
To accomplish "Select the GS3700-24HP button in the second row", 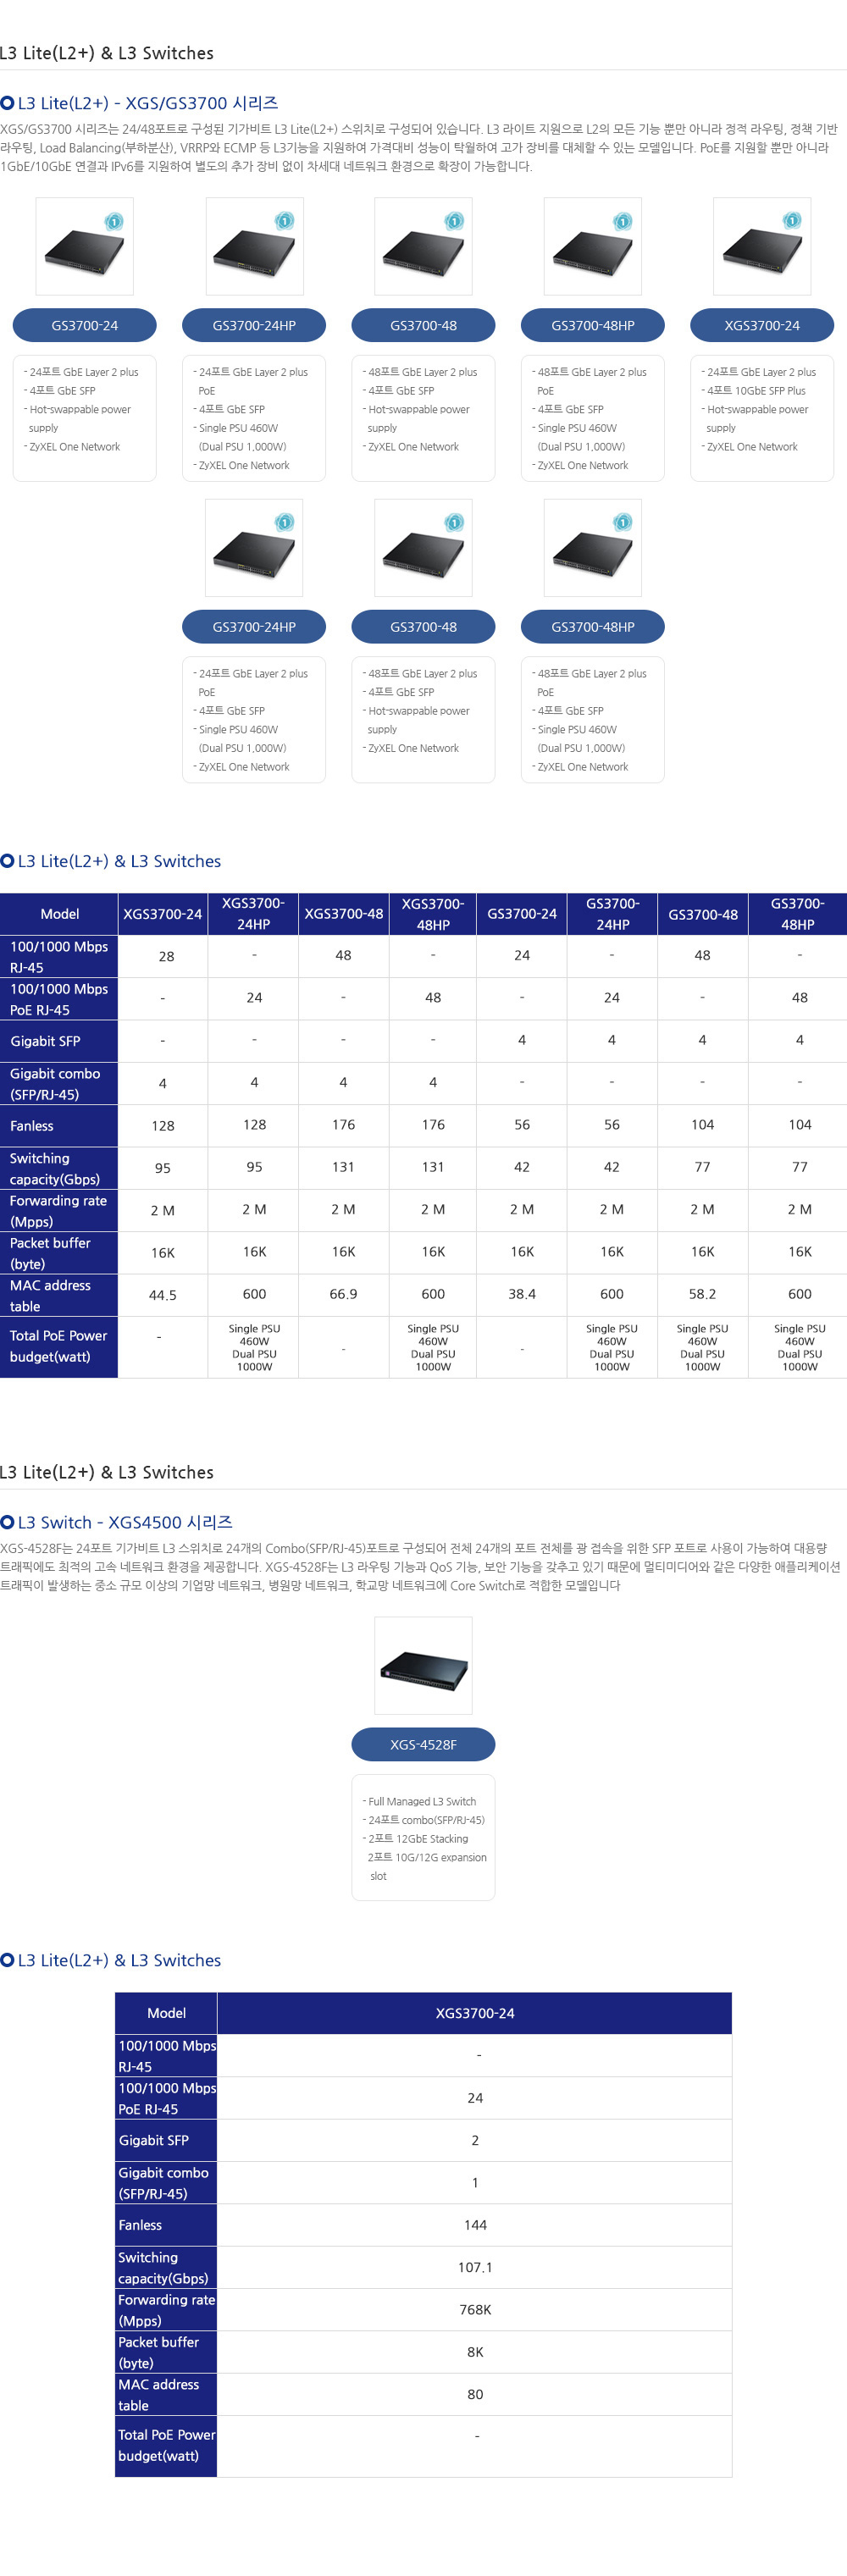I will pos(254,627).
